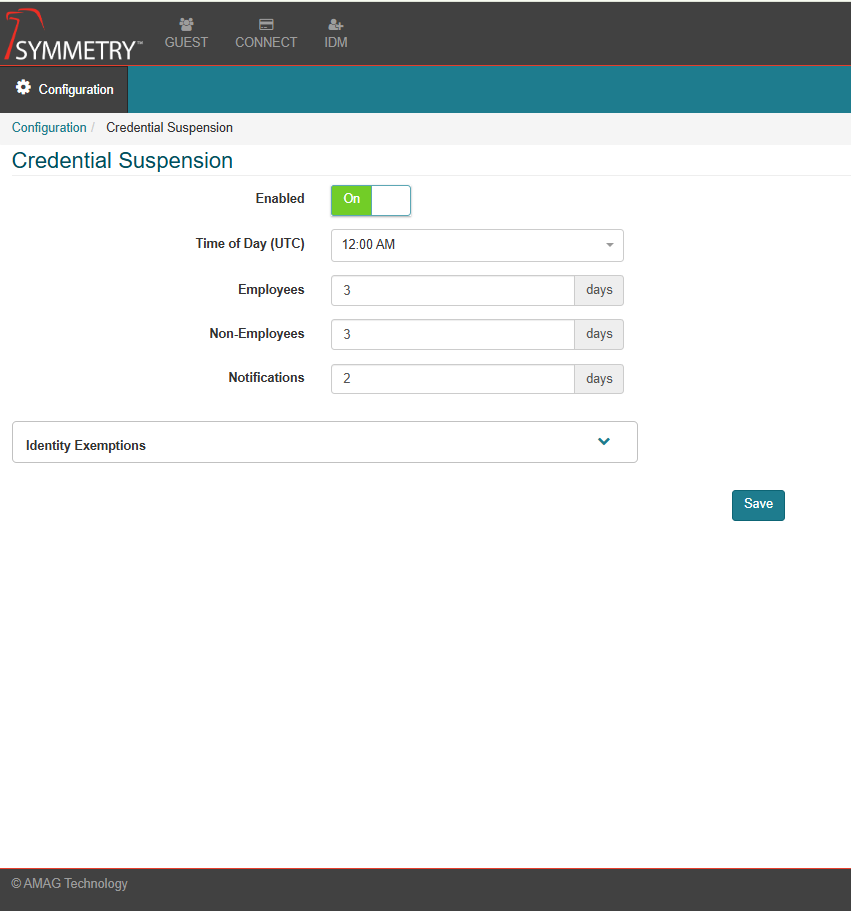Image resolution: width=851 pixels, height=911 pixels.
Task: Switch to the Configuration tab
Action: click(x=65, y=89)
